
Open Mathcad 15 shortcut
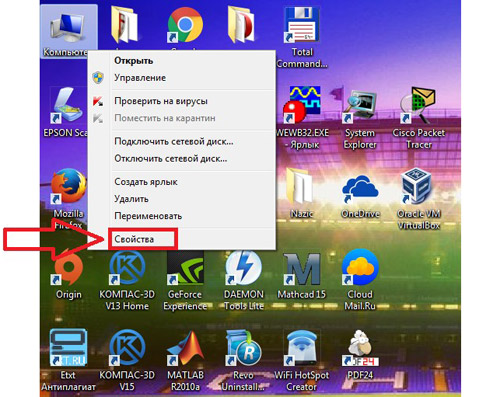tap(302, 268)
